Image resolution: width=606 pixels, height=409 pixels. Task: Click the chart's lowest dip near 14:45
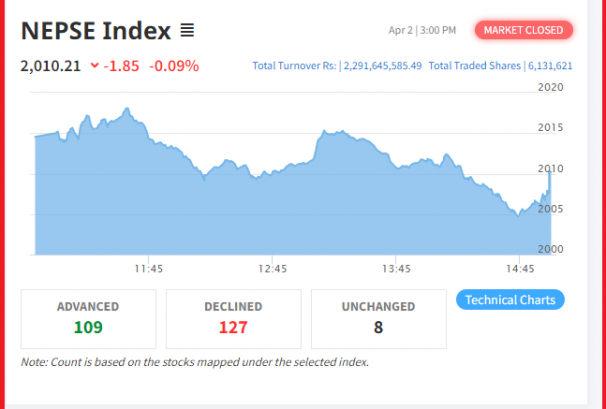[x=518, y=215]
